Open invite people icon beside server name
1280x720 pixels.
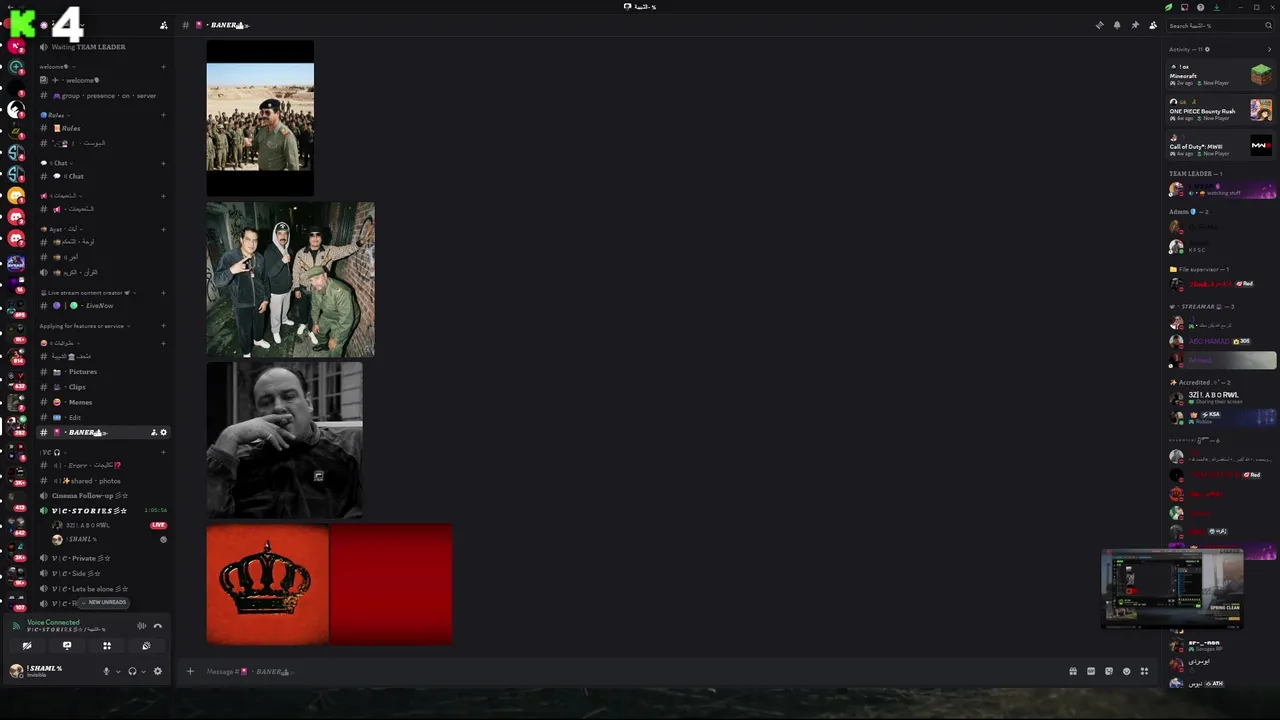[x=163, y=25]
